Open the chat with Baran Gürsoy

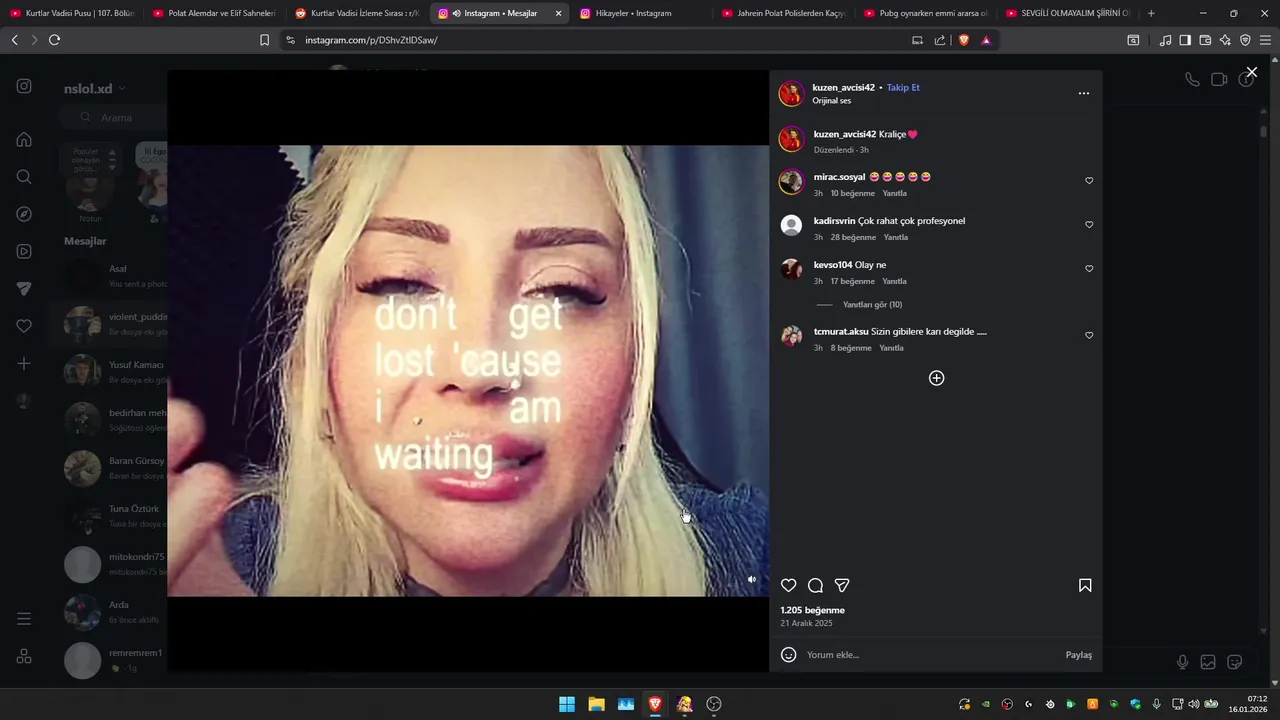click(110, 468)
